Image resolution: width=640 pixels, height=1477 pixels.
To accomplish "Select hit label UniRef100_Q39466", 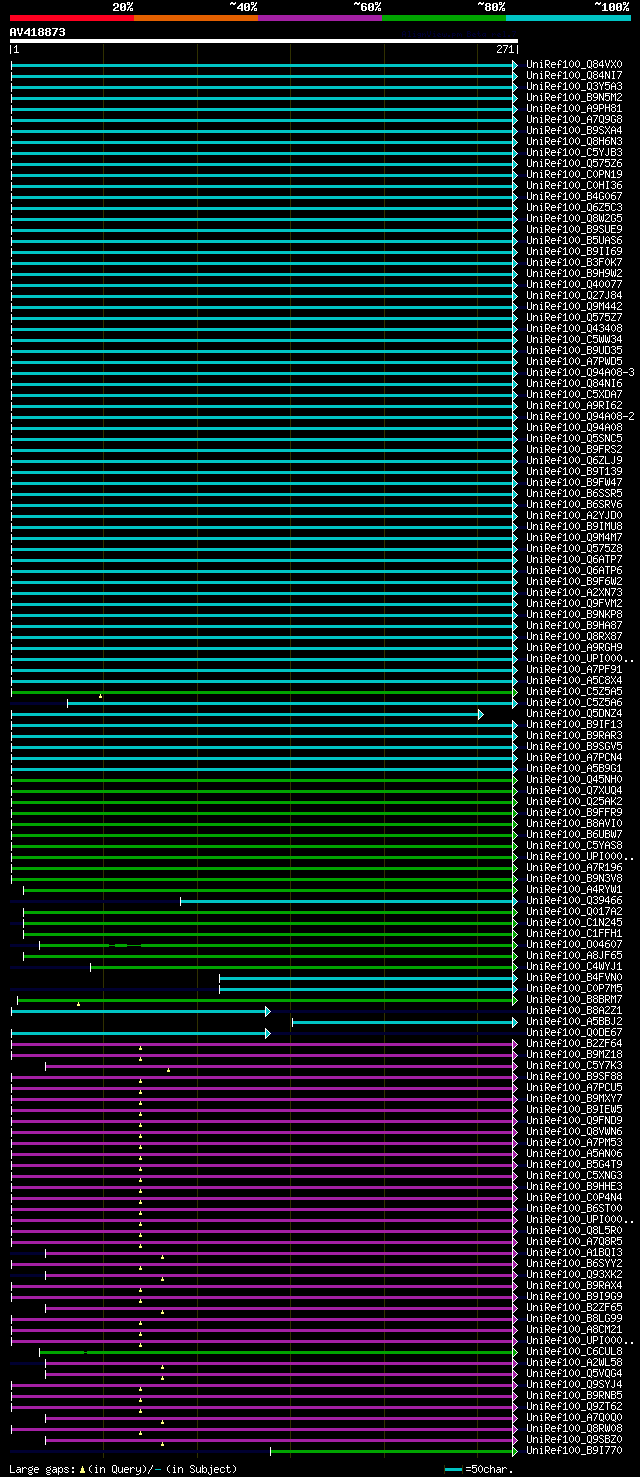I will pos(573,900).
